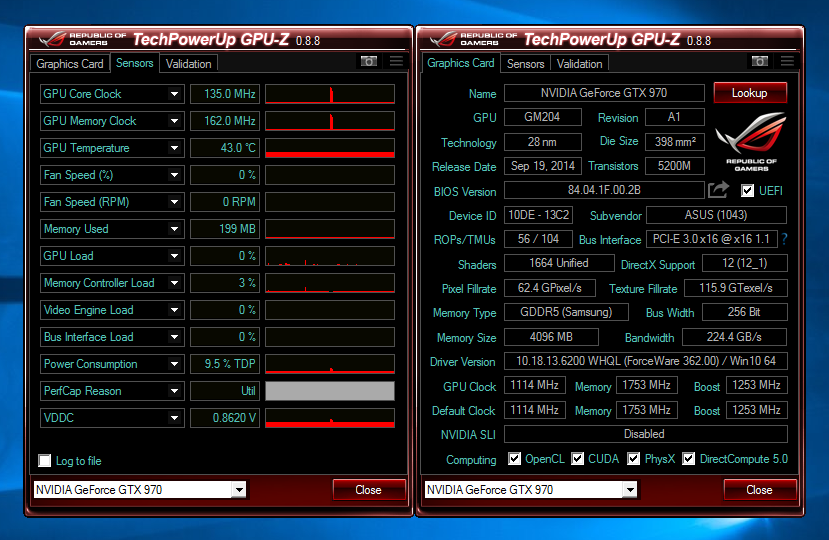This screenshot has height=540, width=829.
Task: Open the GPU Core Clock sensor dropdown
Action: (x=174, y=94)
